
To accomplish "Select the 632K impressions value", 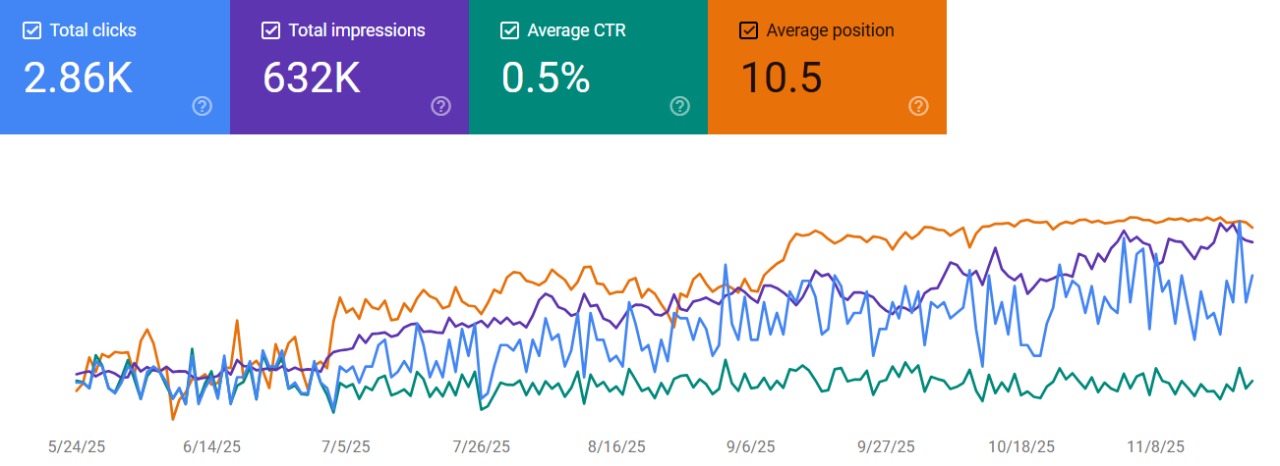I will (311, 78).
